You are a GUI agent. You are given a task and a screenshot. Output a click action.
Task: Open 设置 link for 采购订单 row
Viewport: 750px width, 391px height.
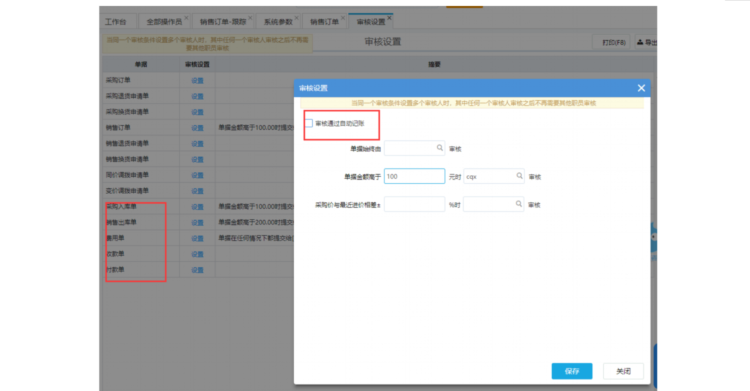click(x=198, y=80)
